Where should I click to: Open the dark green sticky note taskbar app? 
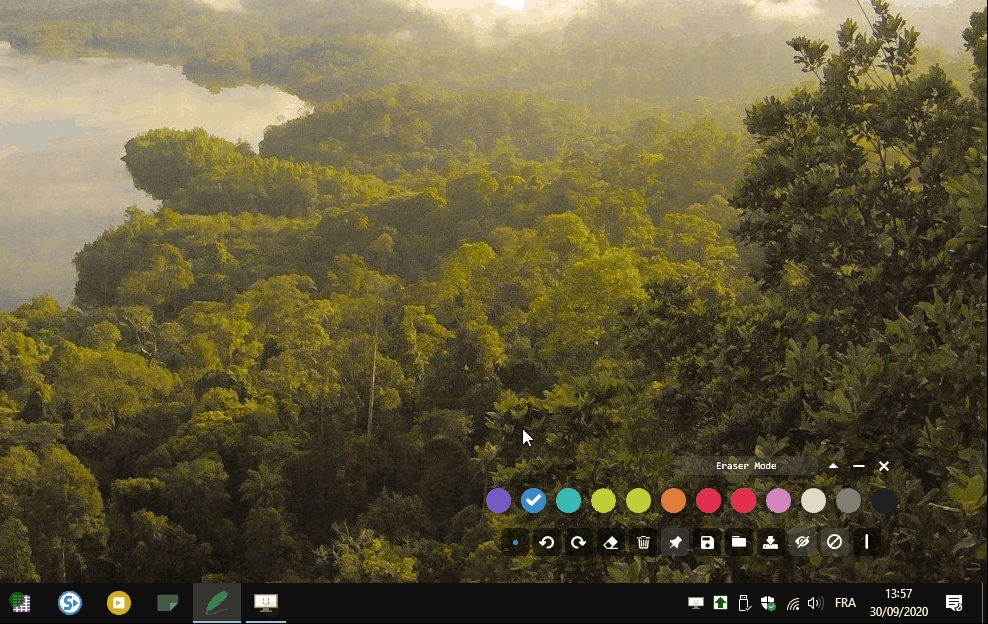(168, 603)
